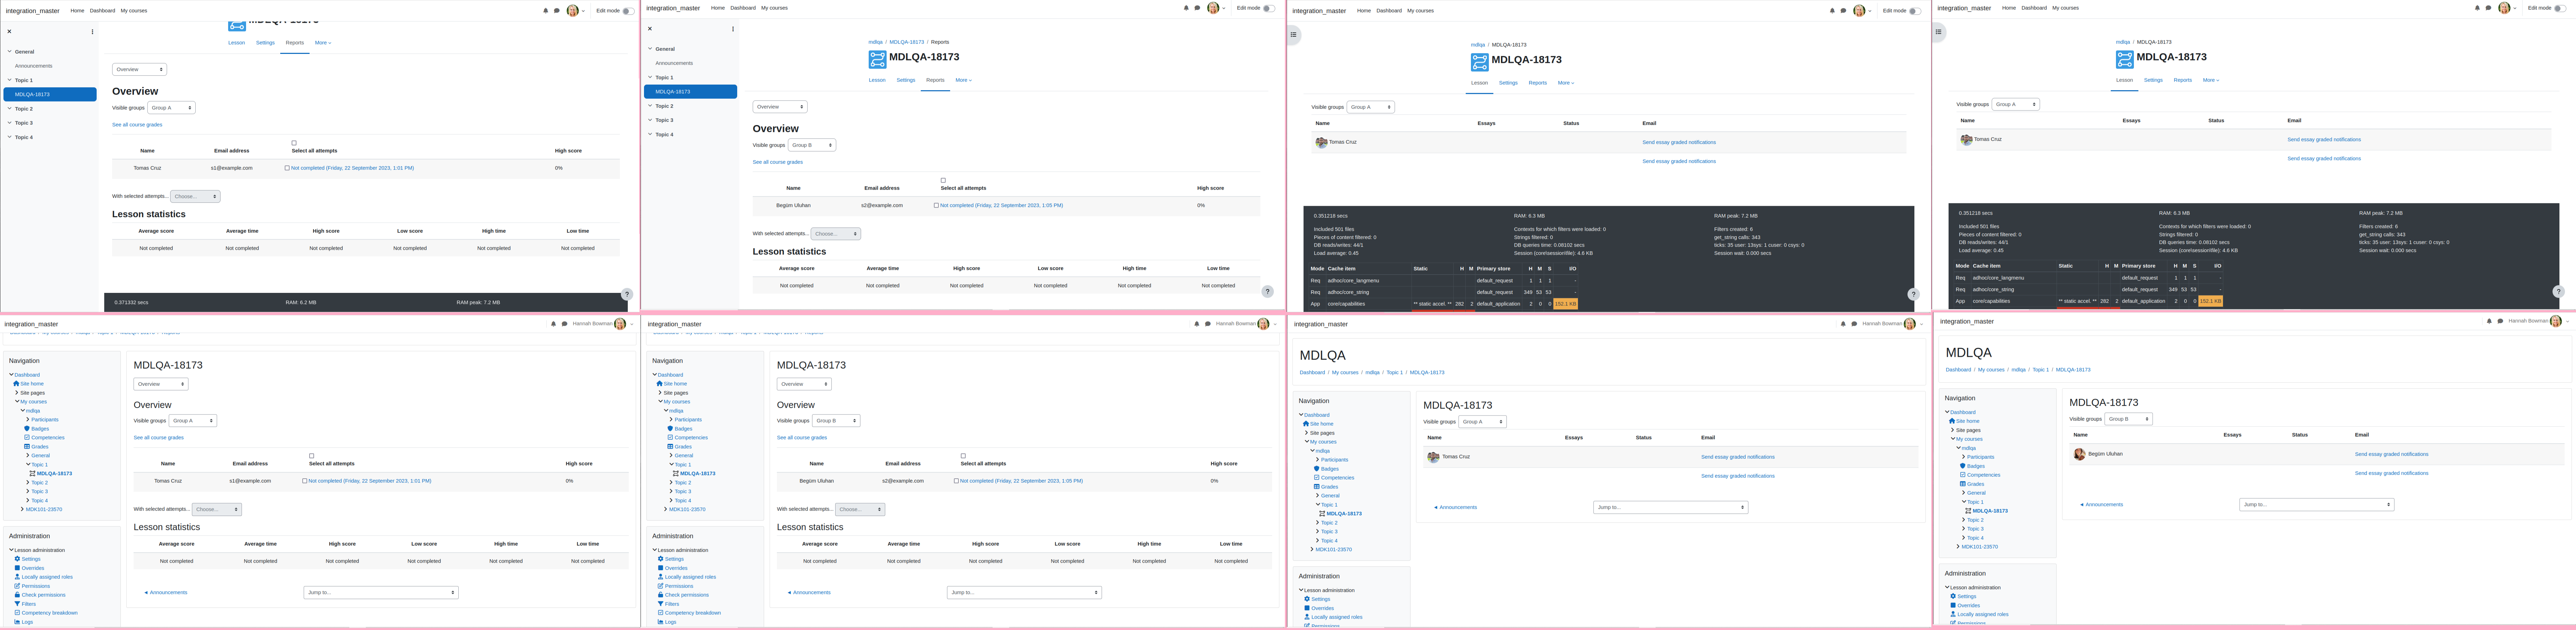Select MDLQA-18173 in course index beside s2@example.com report
Viewport: 2576px width, 630px height.
[690, 92]
